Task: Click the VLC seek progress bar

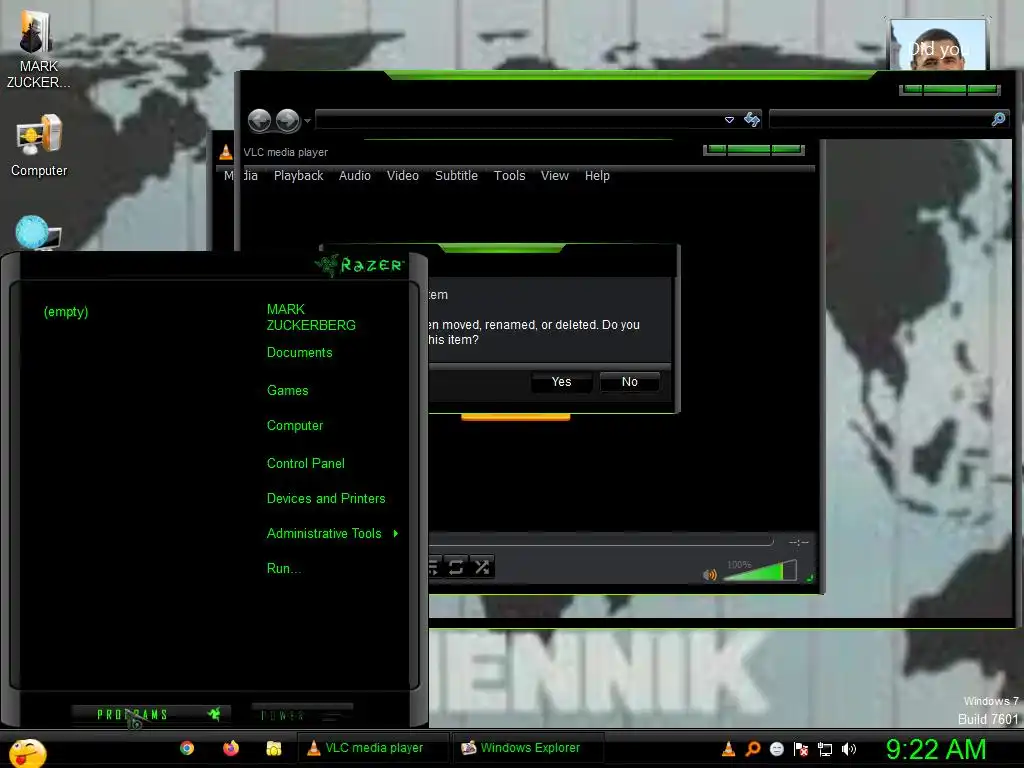Action: [600, 541]
